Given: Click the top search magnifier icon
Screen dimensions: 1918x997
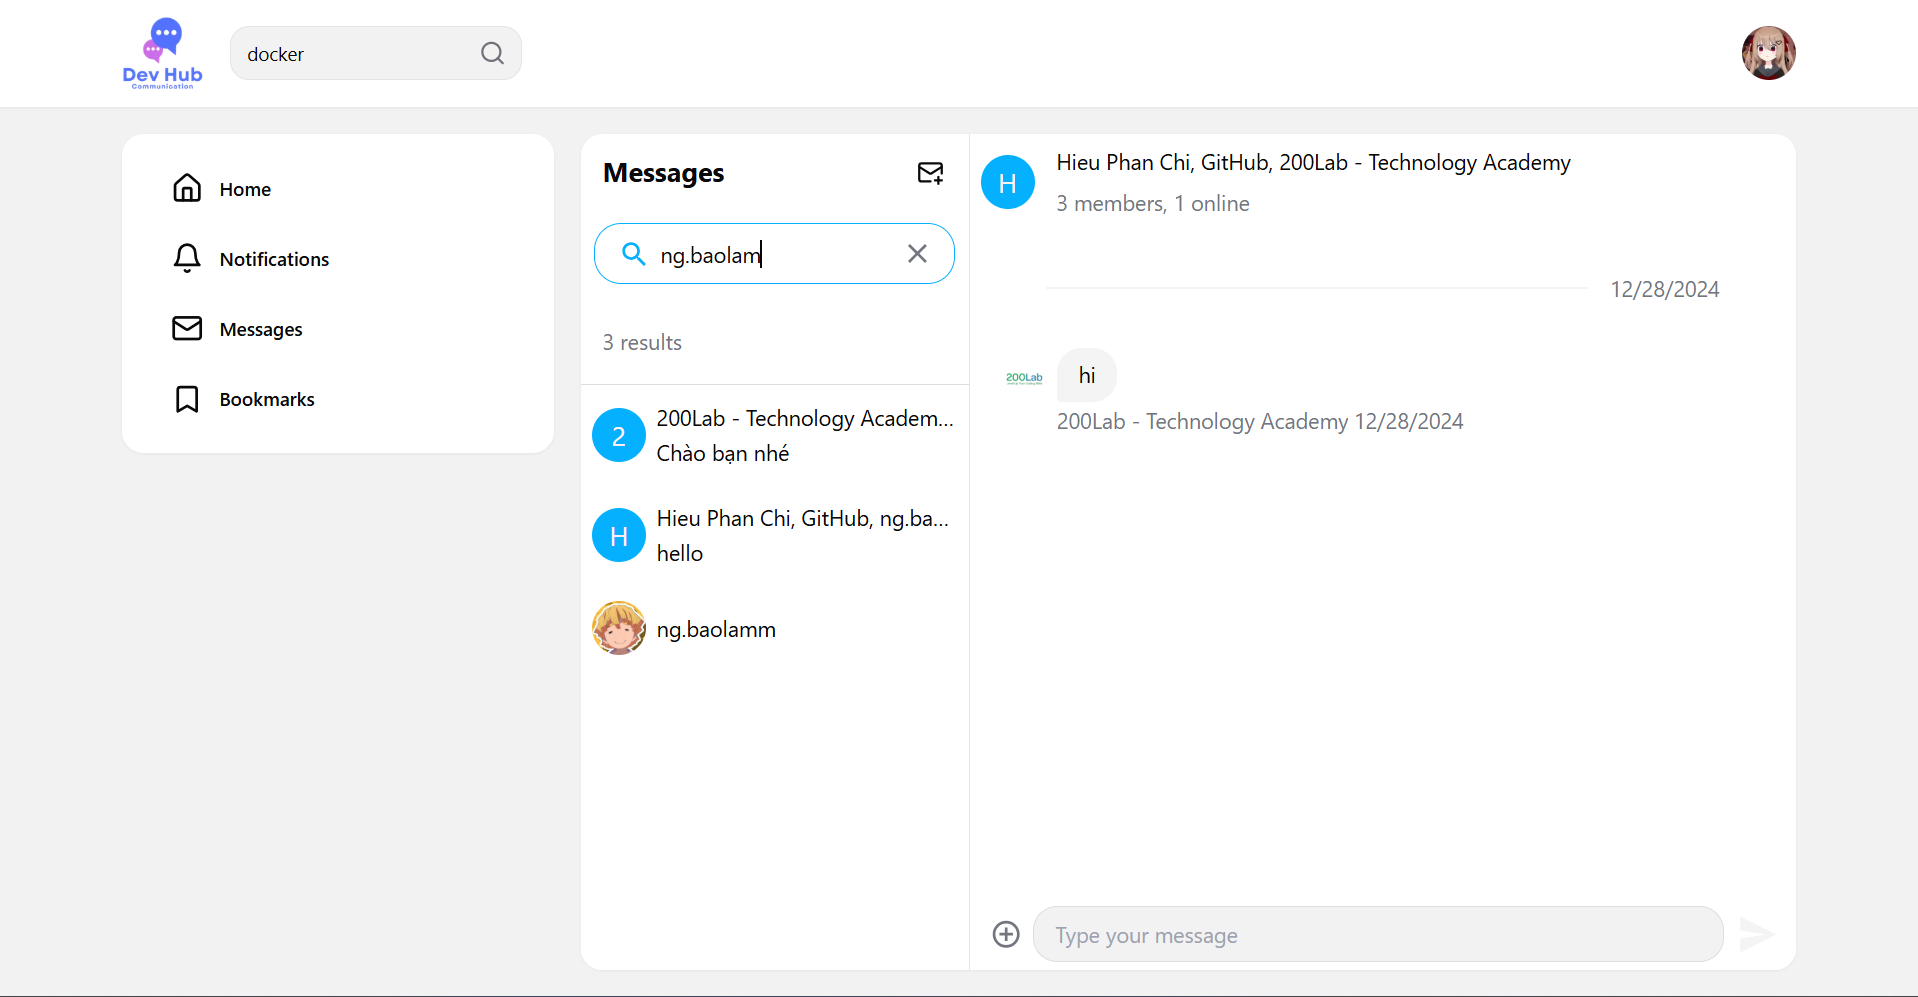Looking at the screenshot, I should (x=492, y=53).
